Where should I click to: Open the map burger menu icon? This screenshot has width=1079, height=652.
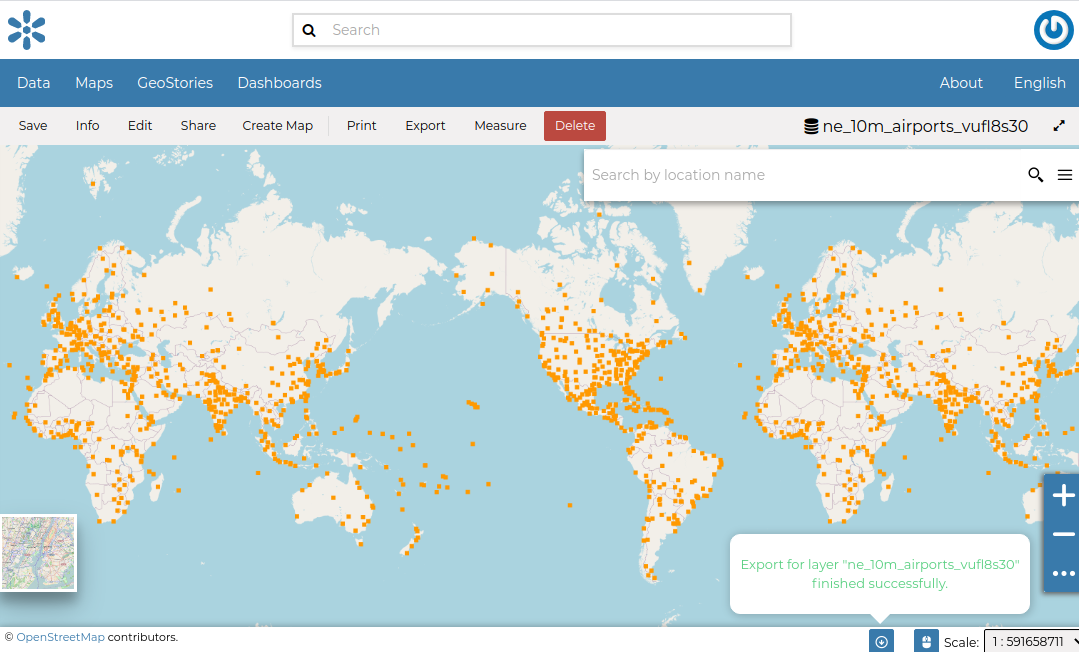coord(1065,175)
